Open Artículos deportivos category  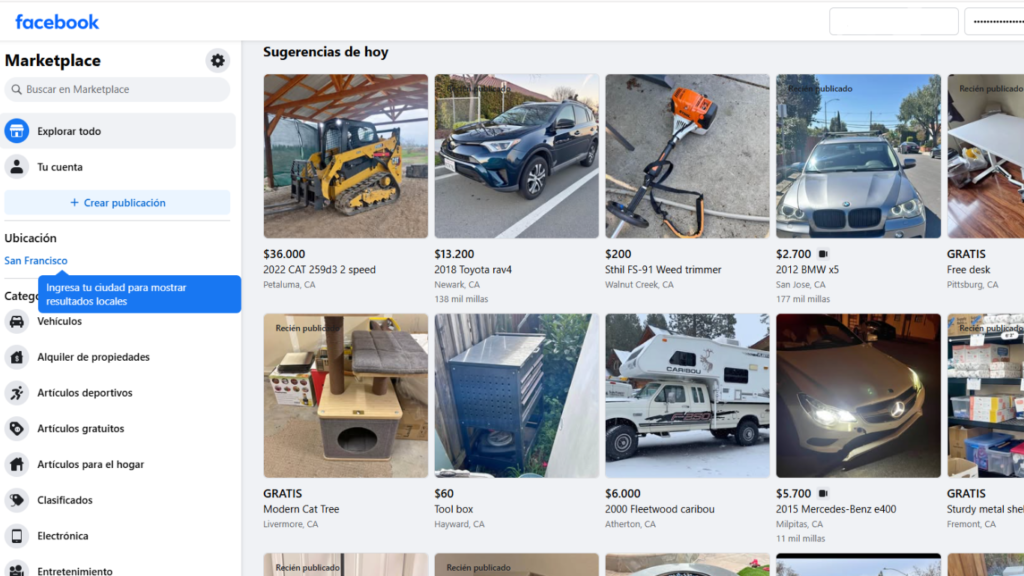click(x=118, y=392)
